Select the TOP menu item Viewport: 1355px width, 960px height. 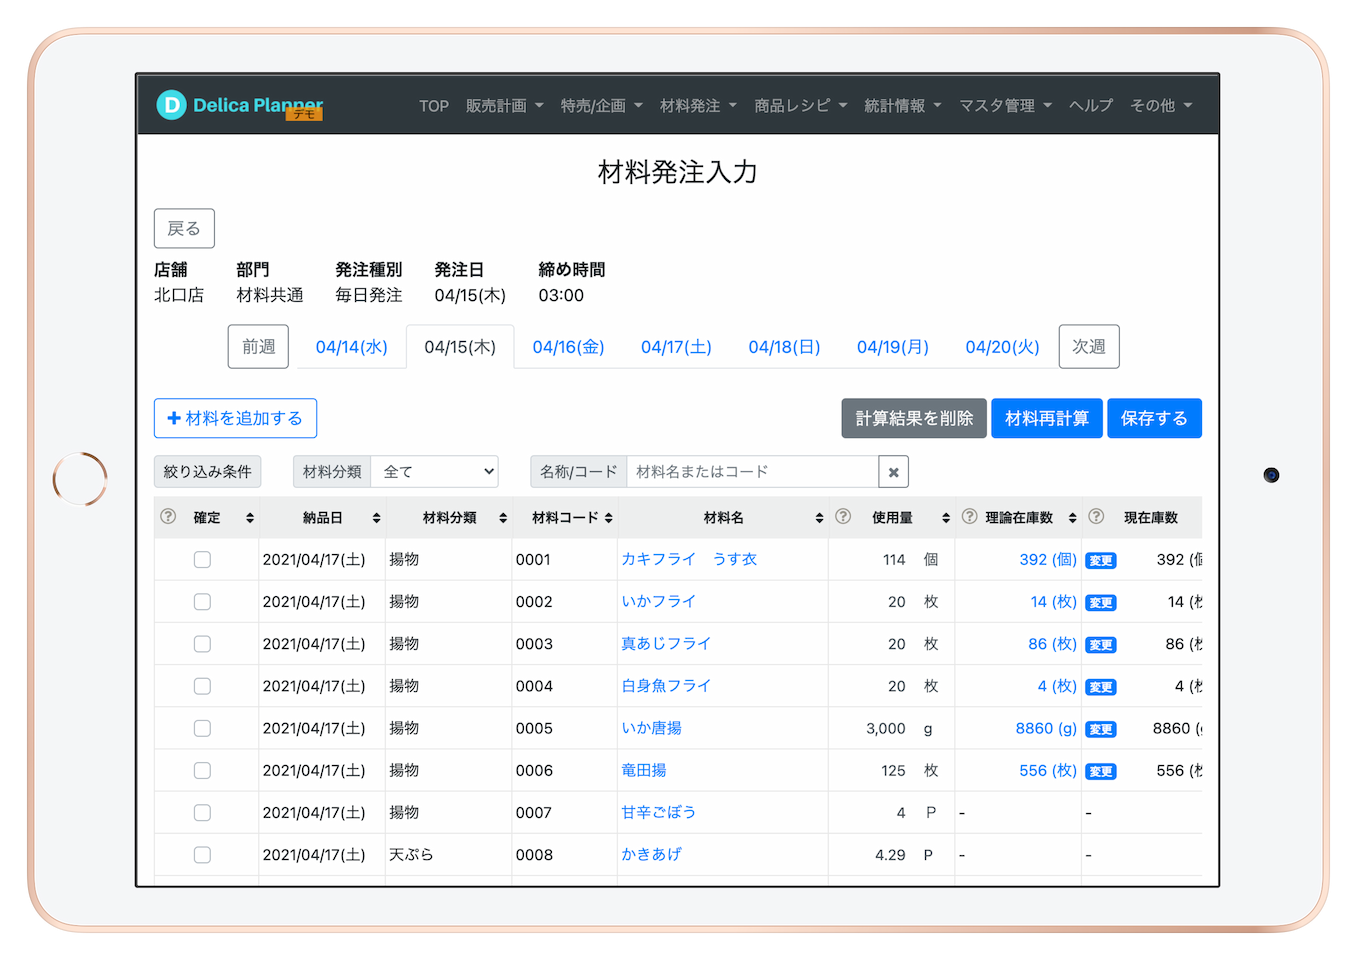coord(433,105)
